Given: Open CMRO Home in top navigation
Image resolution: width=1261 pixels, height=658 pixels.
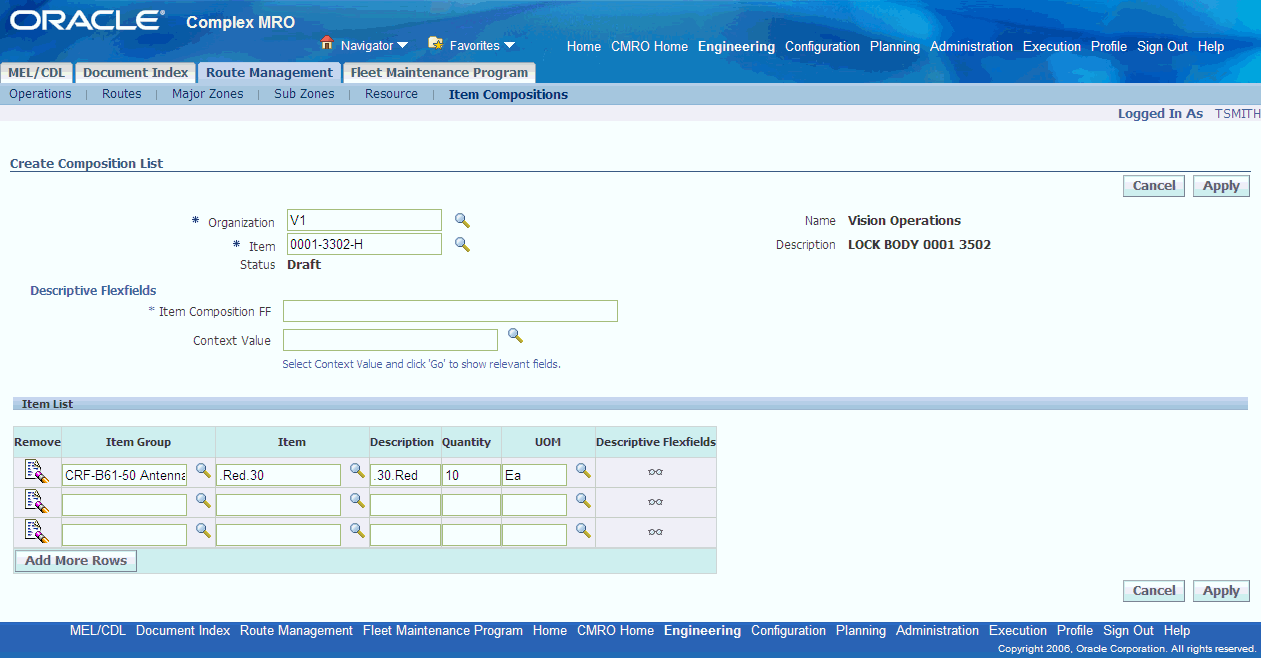Looking at the screenshot, I should pyautogui.click(x=650, y=47).
